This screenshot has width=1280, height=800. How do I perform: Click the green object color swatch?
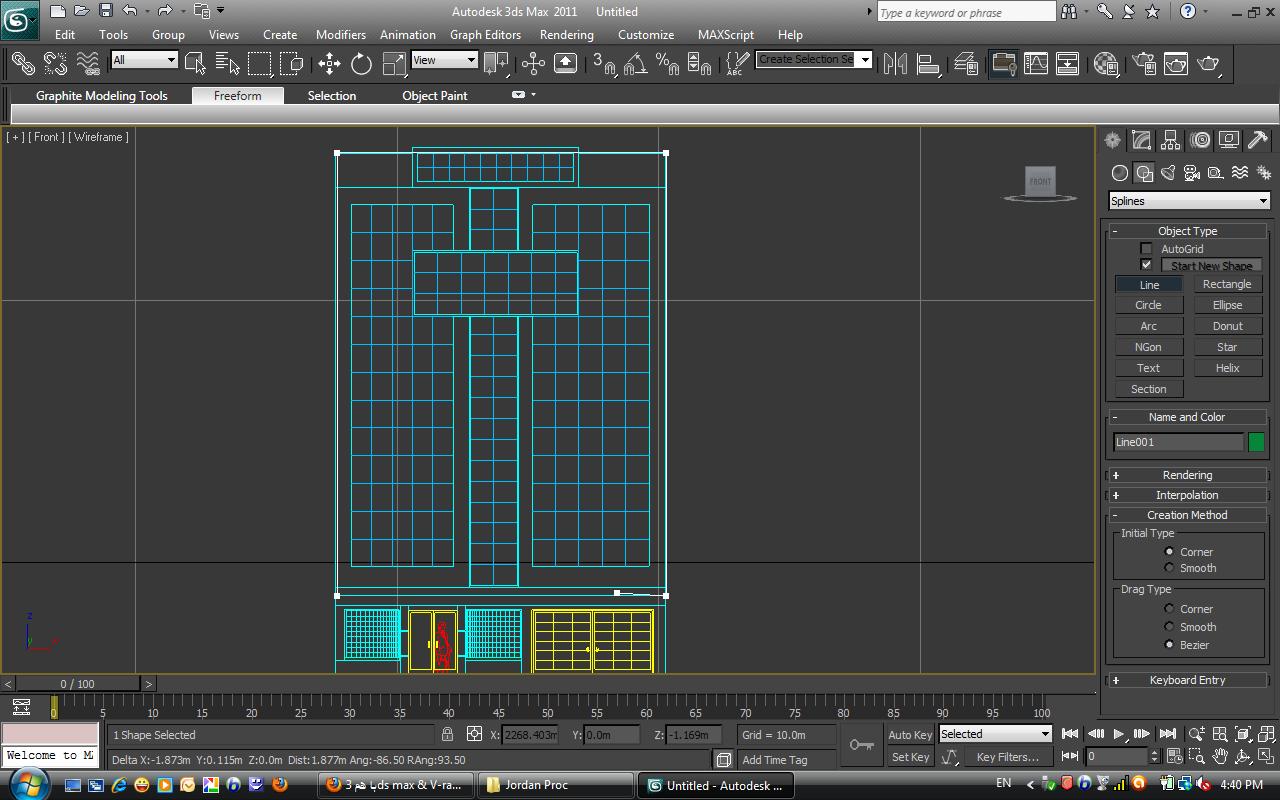click(1256, 442)
